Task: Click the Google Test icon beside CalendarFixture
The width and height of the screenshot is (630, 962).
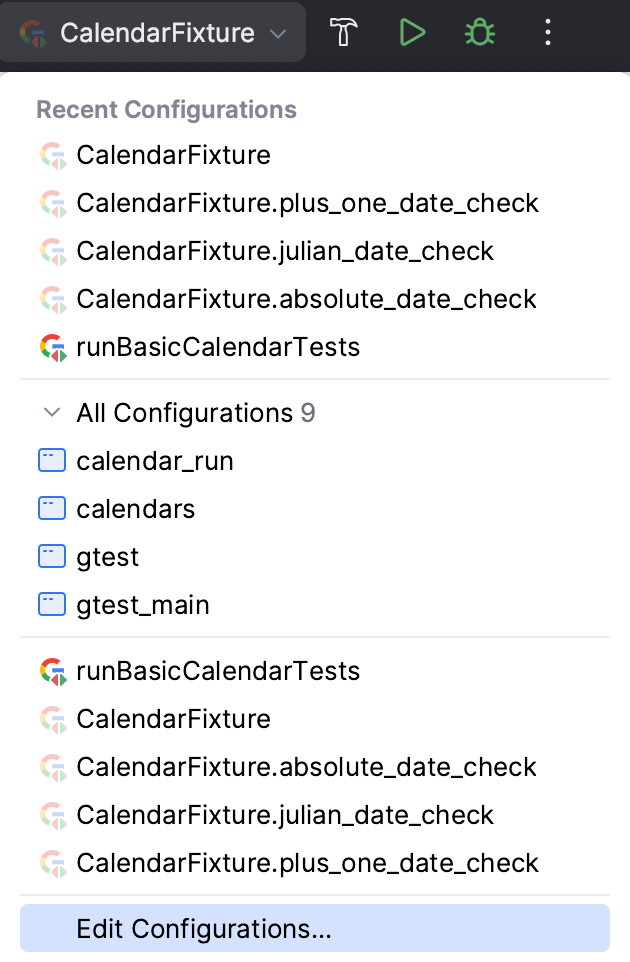Action: (51, 155)
